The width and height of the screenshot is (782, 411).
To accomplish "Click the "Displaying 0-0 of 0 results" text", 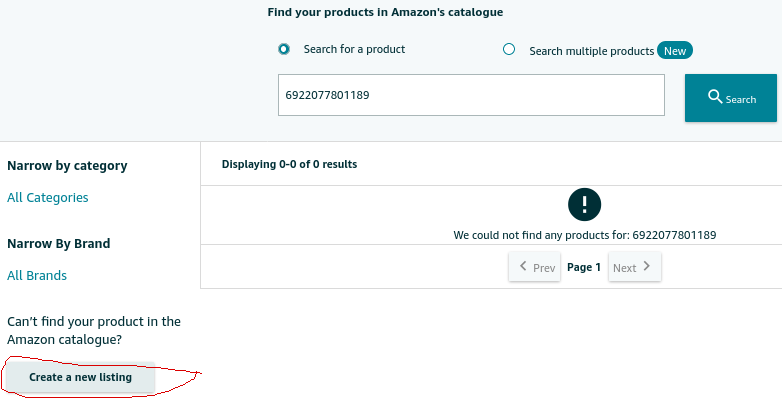I will pyautogui.click(x=289, y=164).
